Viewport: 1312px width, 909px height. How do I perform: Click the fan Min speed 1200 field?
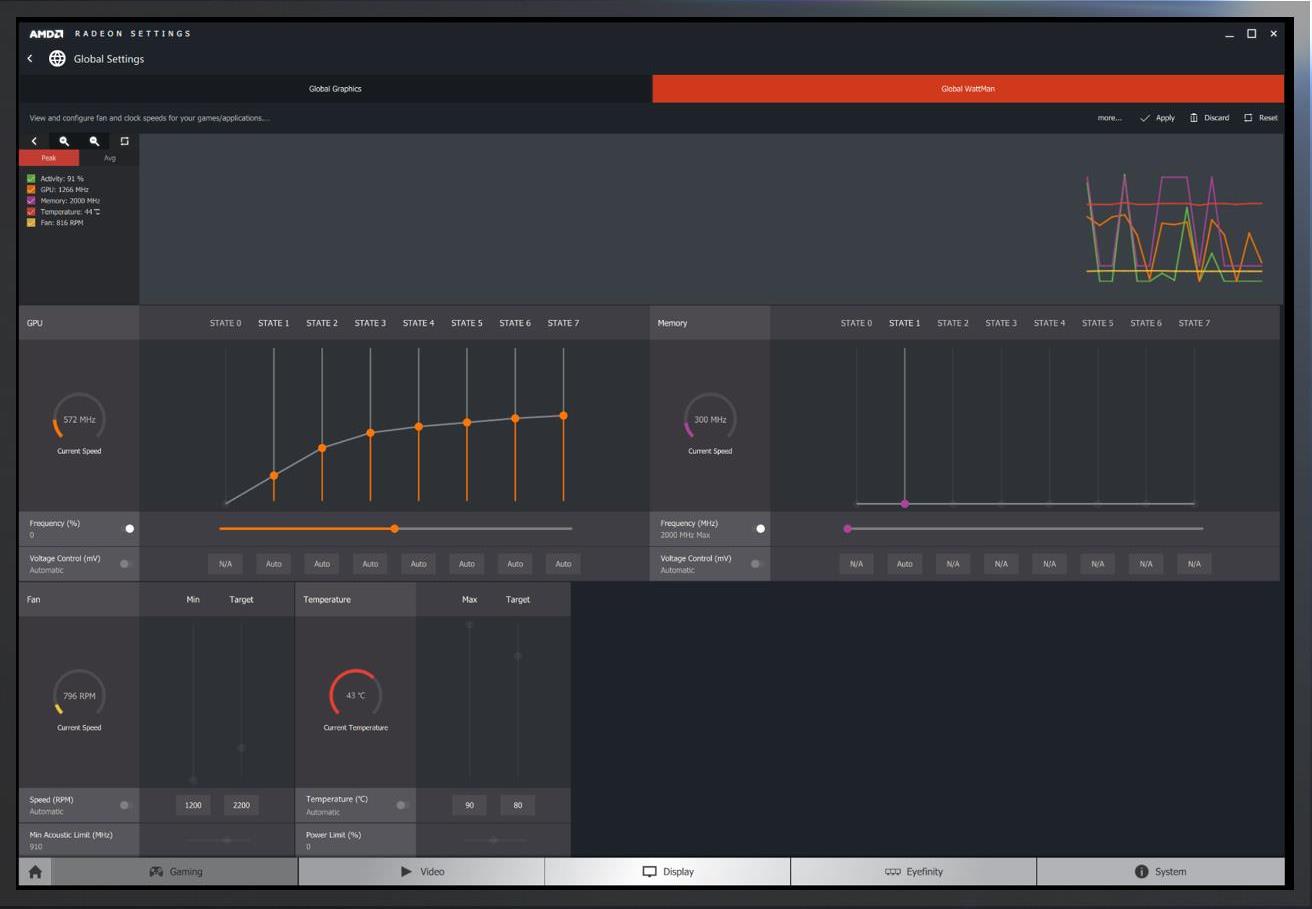click(193, 805)
